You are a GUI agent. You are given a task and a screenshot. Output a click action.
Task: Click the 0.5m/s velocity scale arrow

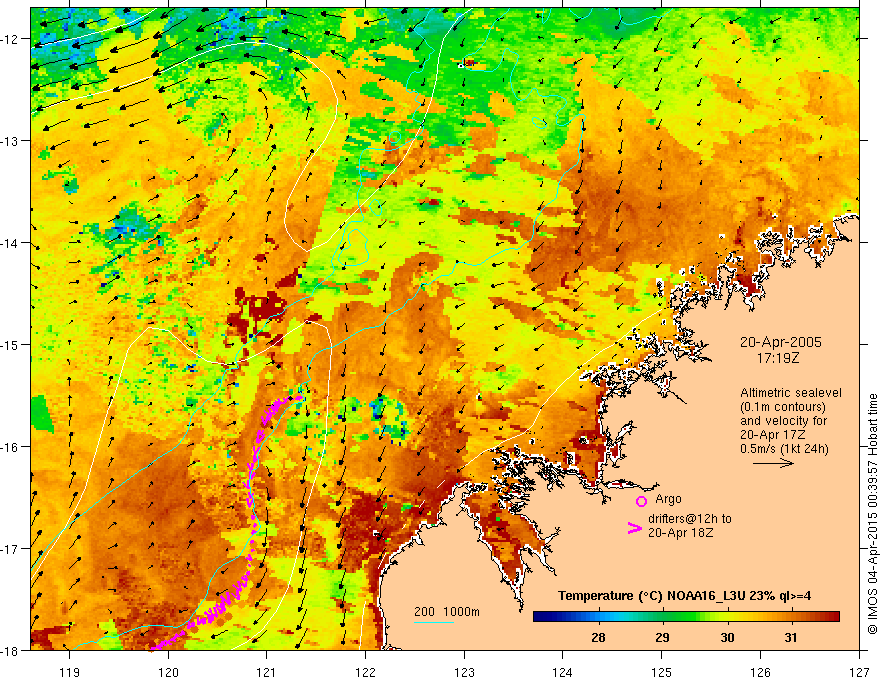(x=773, y=463)
